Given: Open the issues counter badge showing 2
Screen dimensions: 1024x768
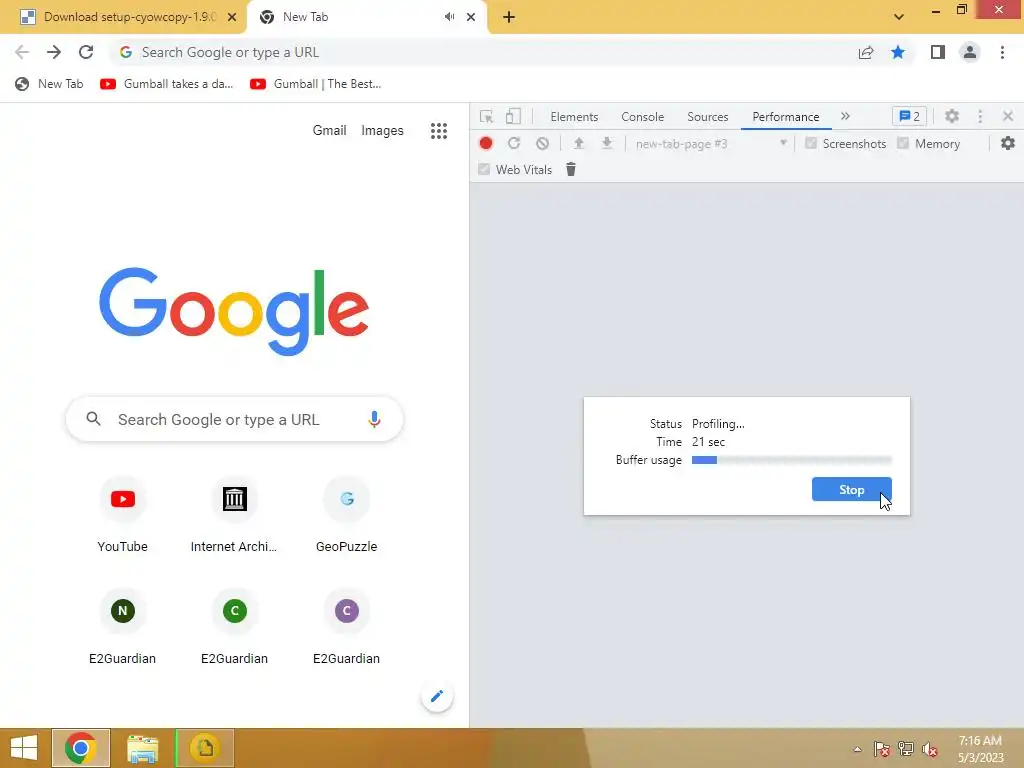Looking at the screenshot, I should (909, 116).
